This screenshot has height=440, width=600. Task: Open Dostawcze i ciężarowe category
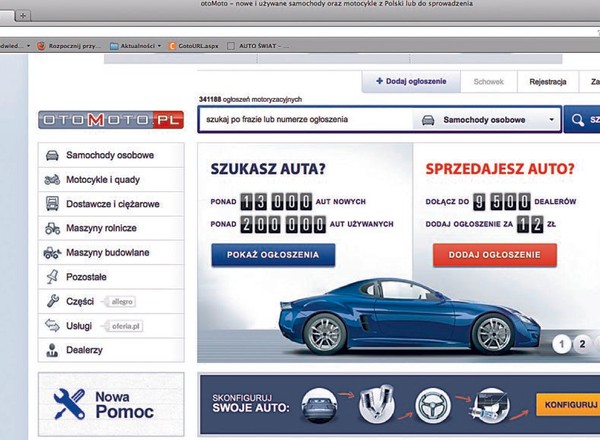coord(111,204)
